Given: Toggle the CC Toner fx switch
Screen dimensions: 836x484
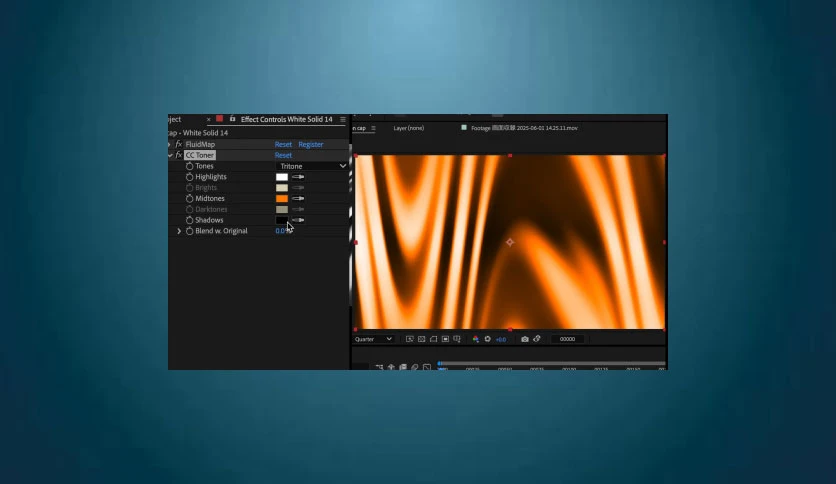Looking at the screenshot, I should 179,155.
